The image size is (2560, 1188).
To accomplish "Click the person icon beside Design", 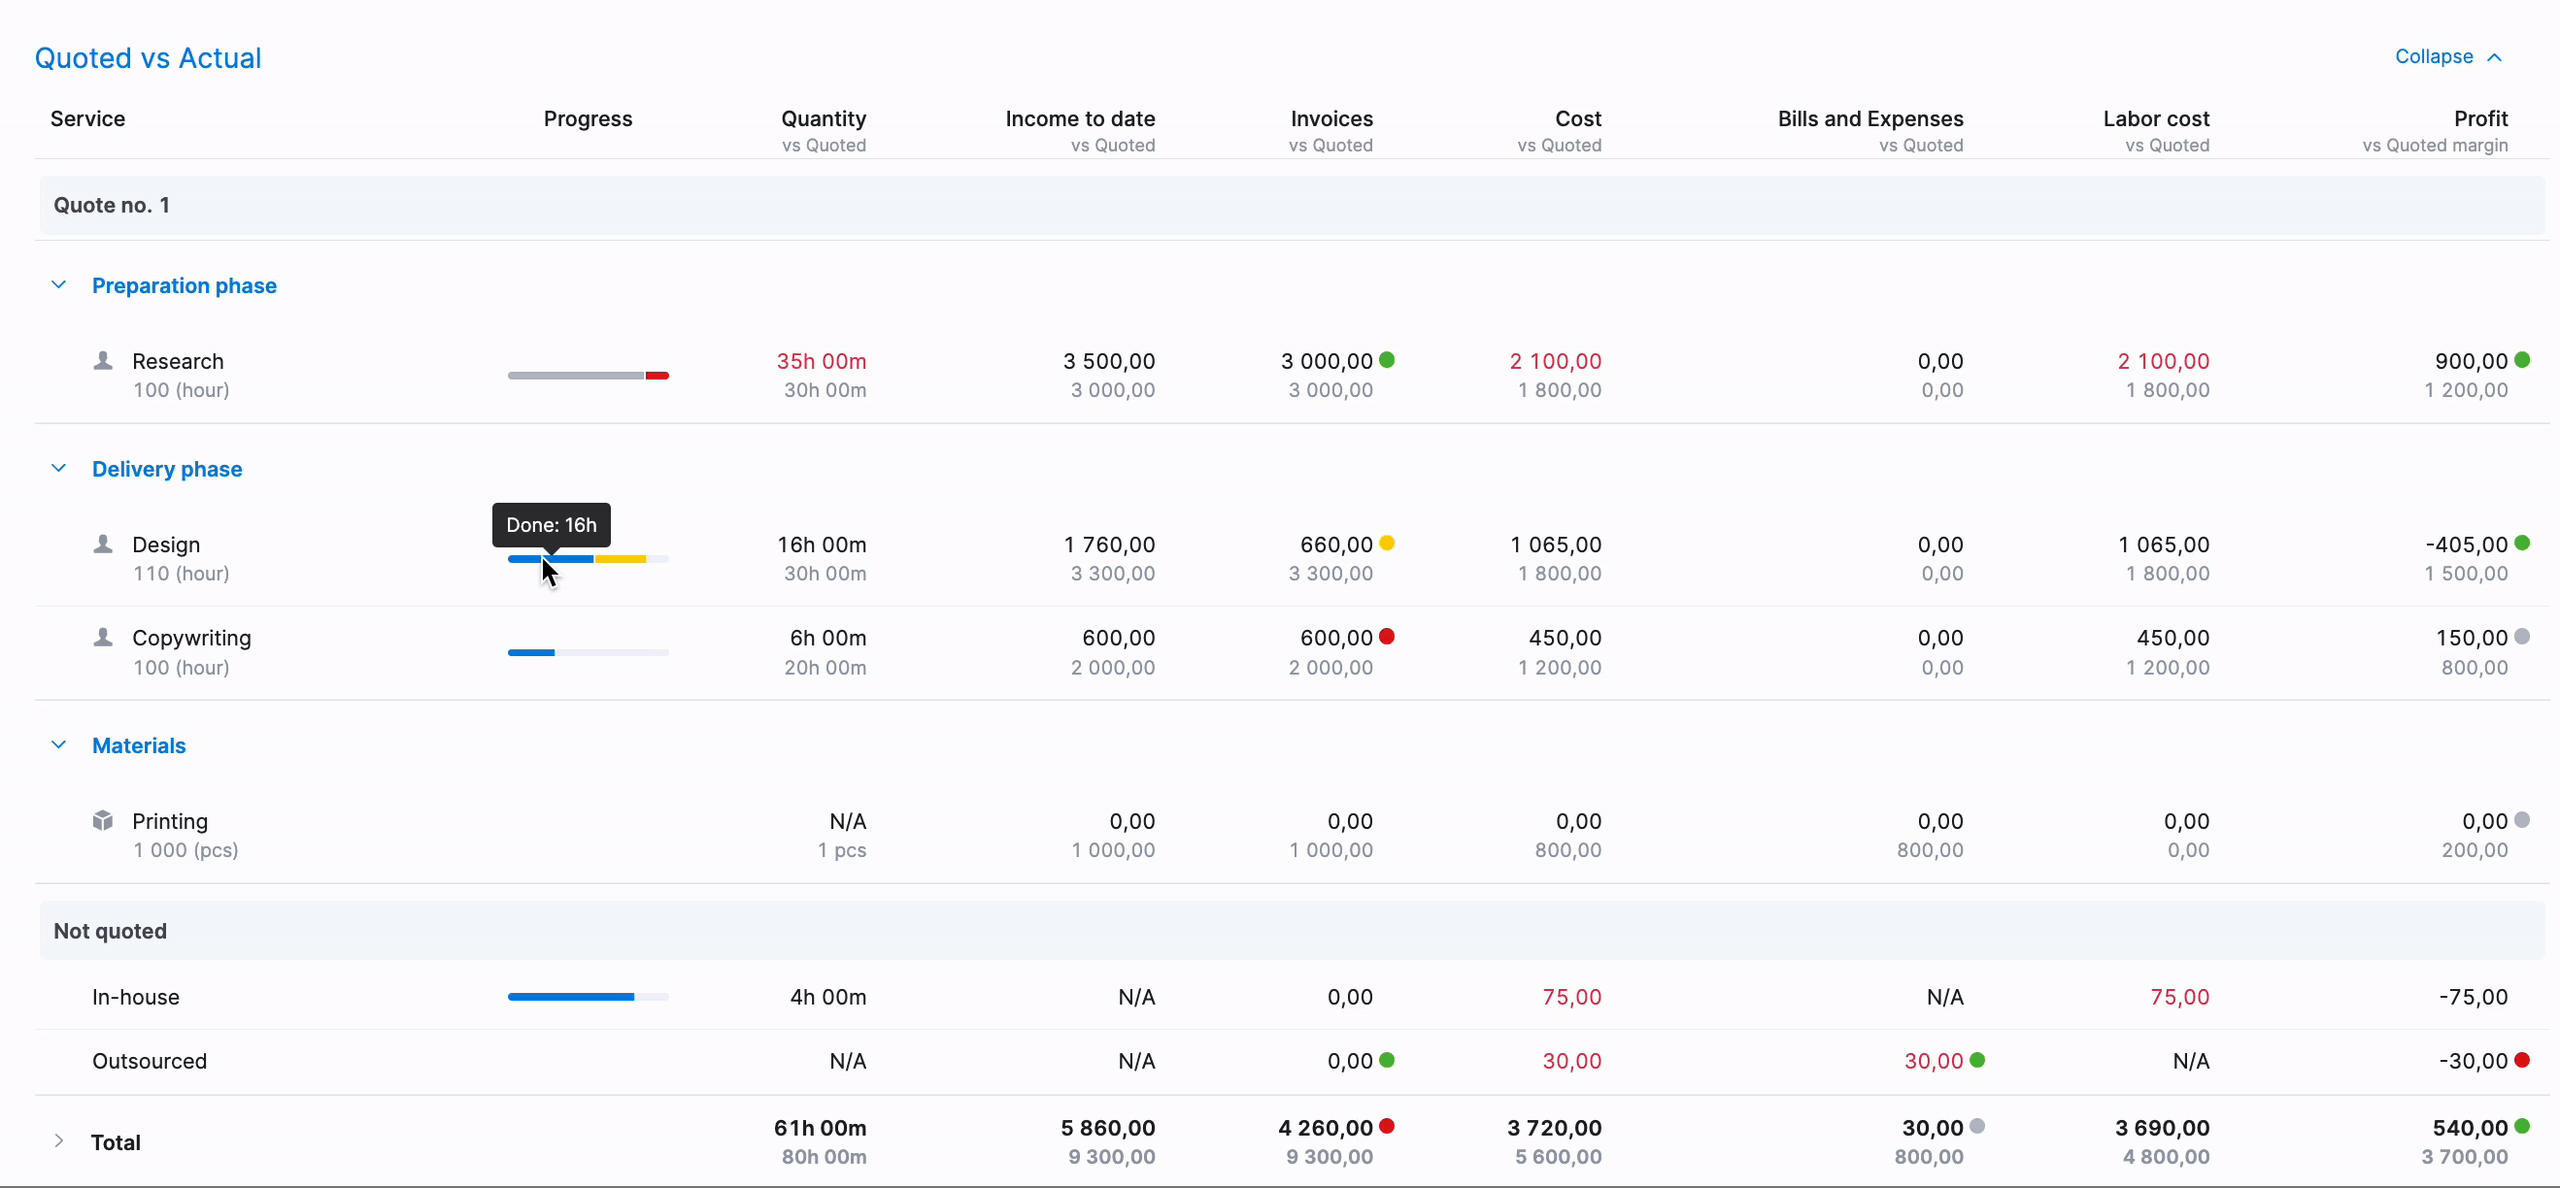I will point(103,543).
